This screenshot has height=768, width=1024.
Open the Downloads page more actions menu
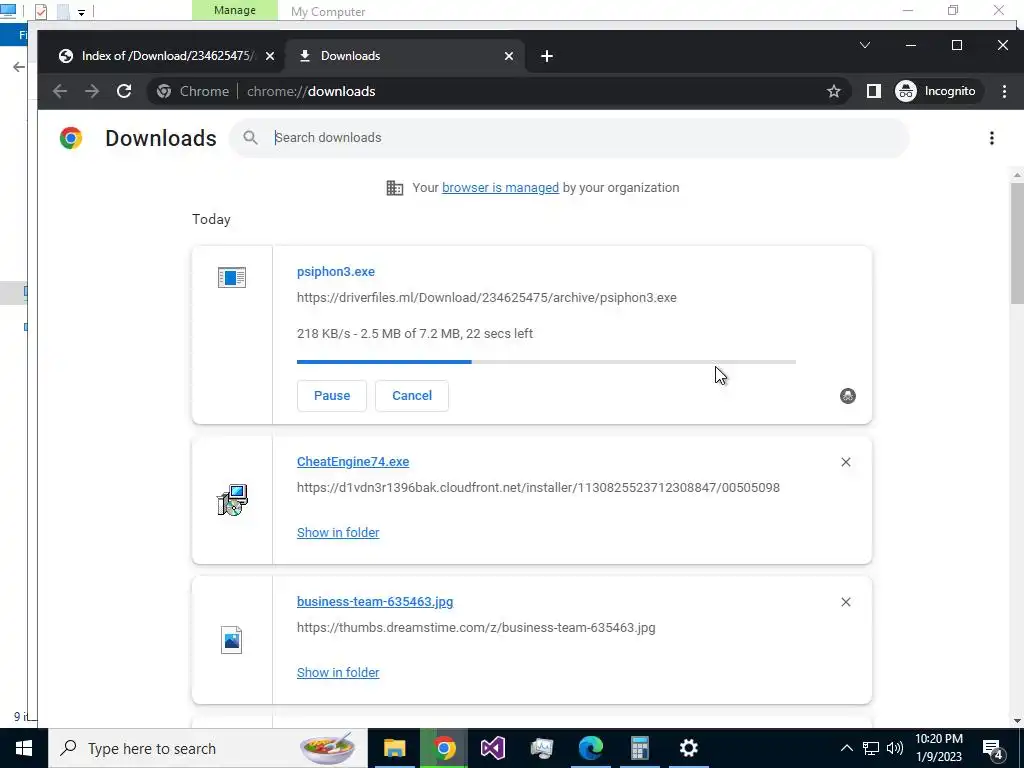991,138
